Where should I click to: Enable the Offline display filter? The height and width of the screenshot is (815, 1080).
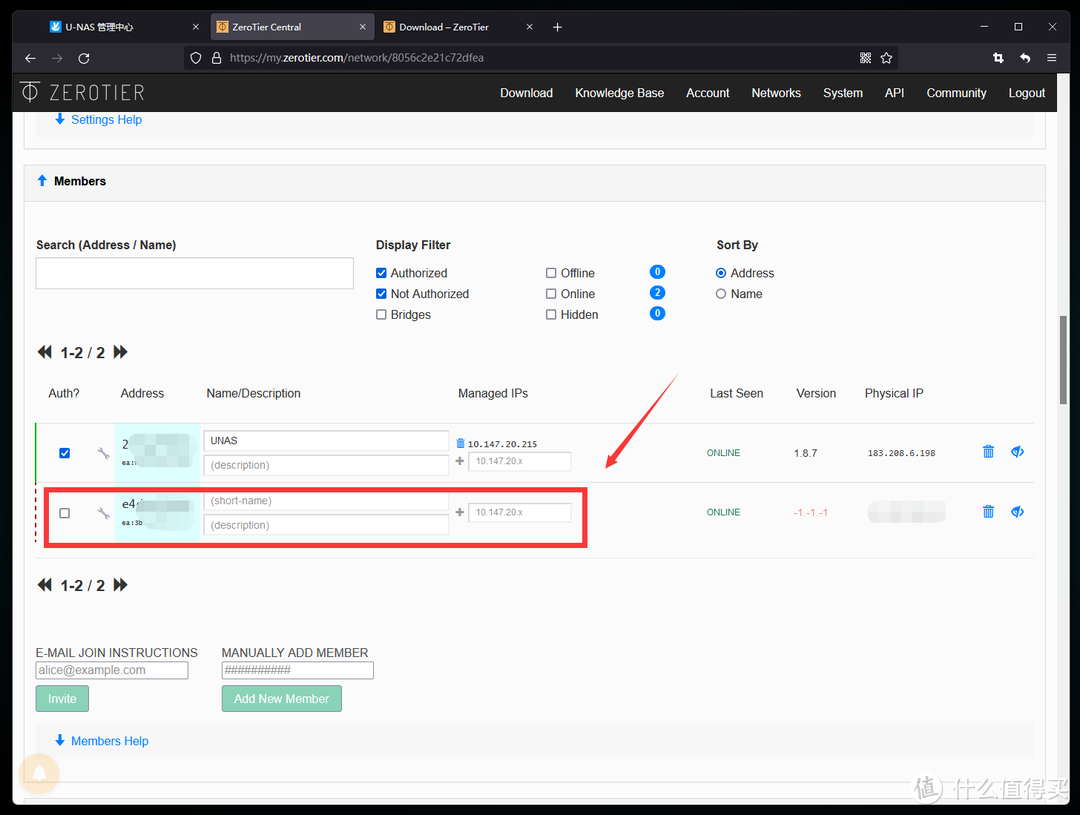tap(551, 273)
